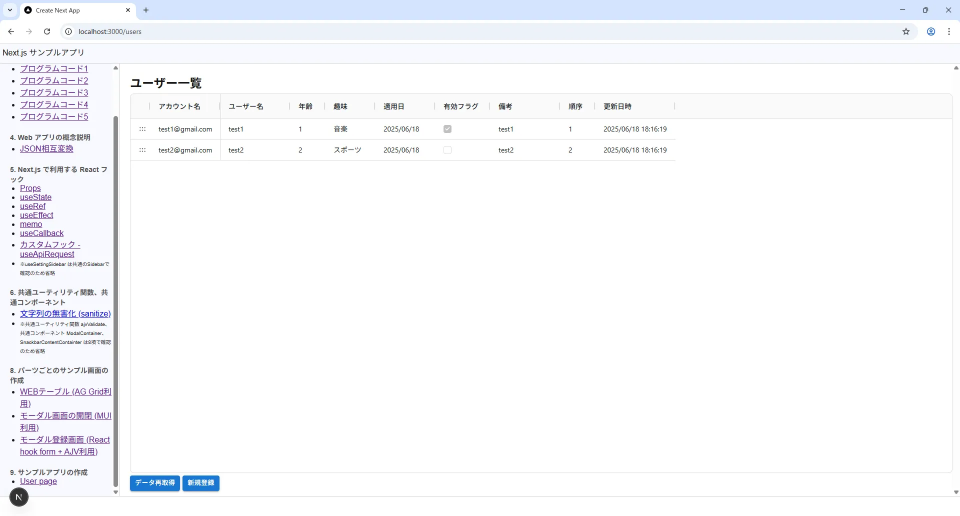Select the test2@gmail.com account cell
The image size is (960, 516).
click(185, 150)
